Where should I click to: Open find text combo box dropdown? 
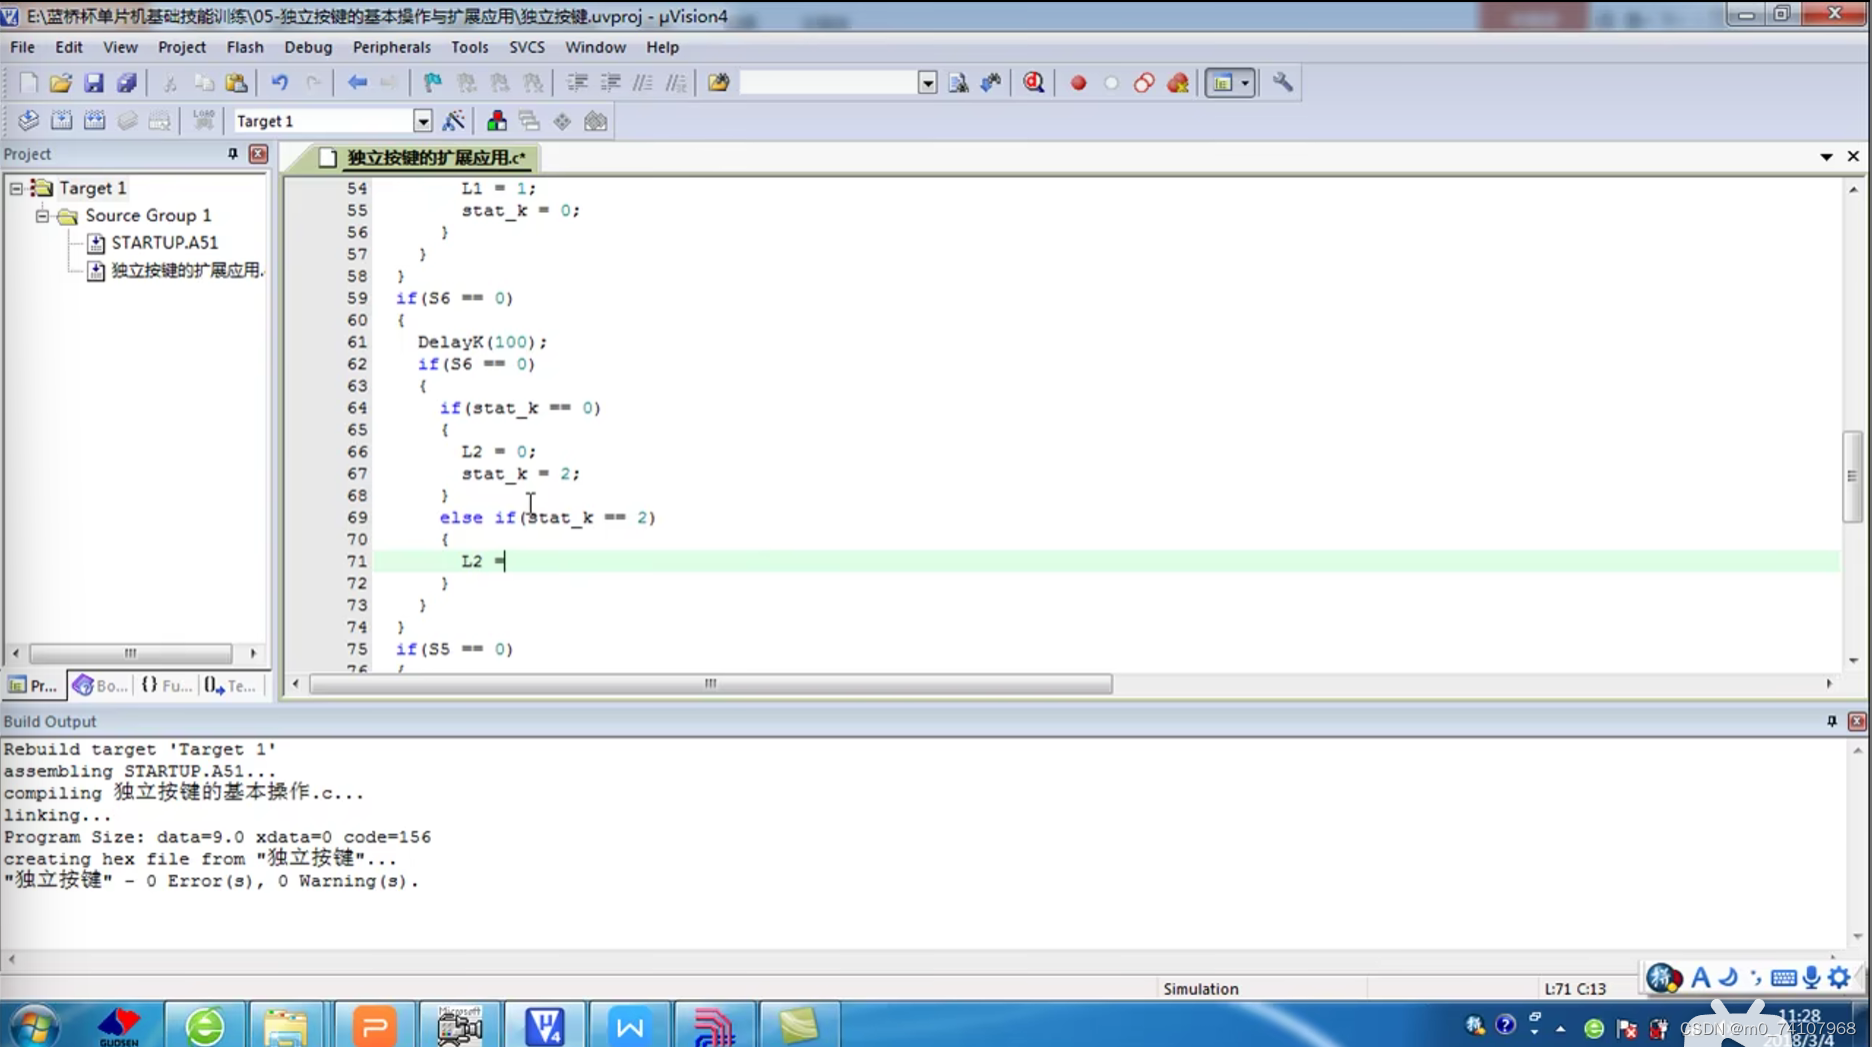click(x=927, y=83)
